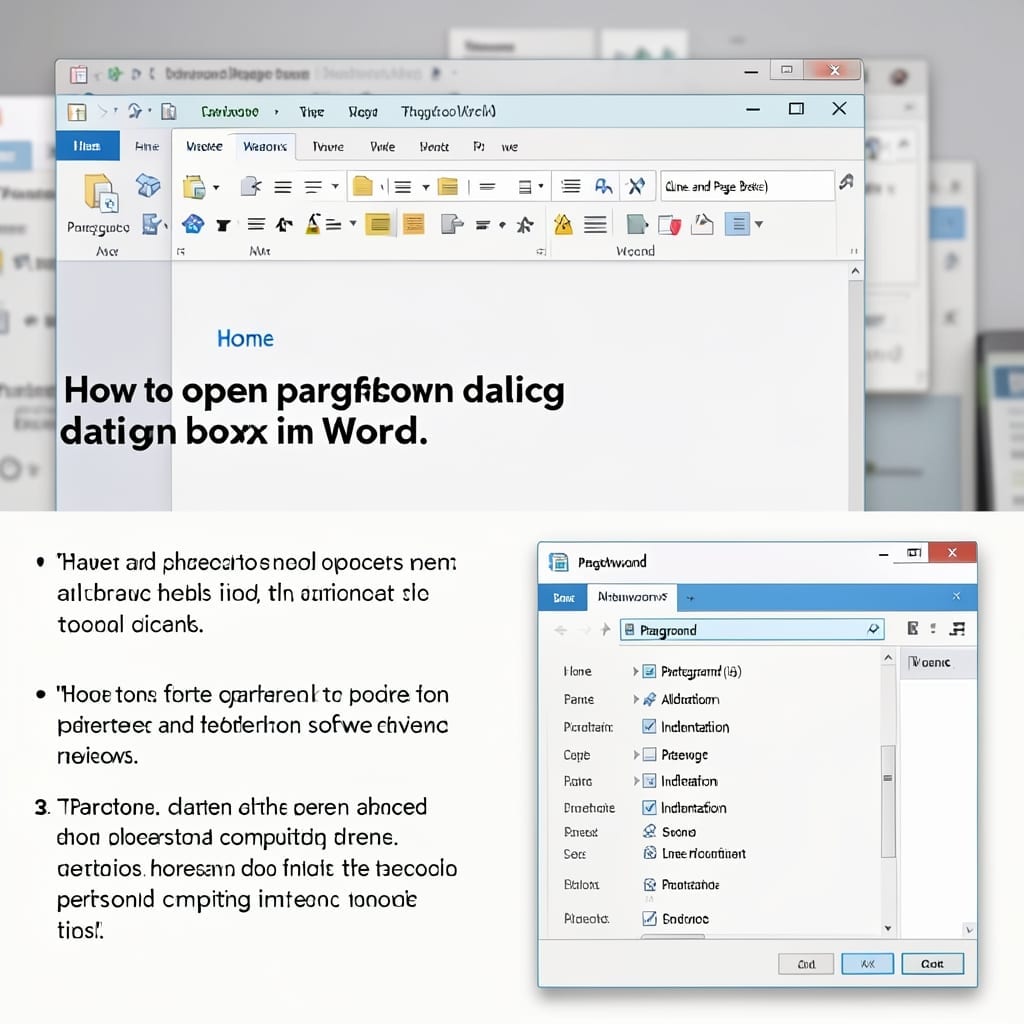The width and height of the screenshot is (1024, 1024).
Task: Click the up arrow navigation icon in dialog
Action: (605, 630)
